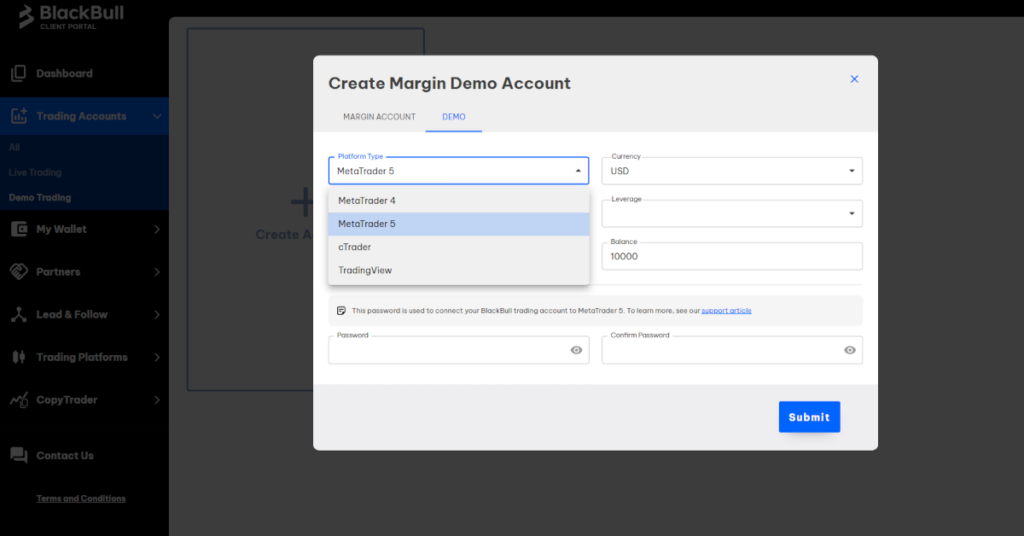
Task: Collapse the Trading Accounts section
Action: pyautogui.click(x=157, y=116)
